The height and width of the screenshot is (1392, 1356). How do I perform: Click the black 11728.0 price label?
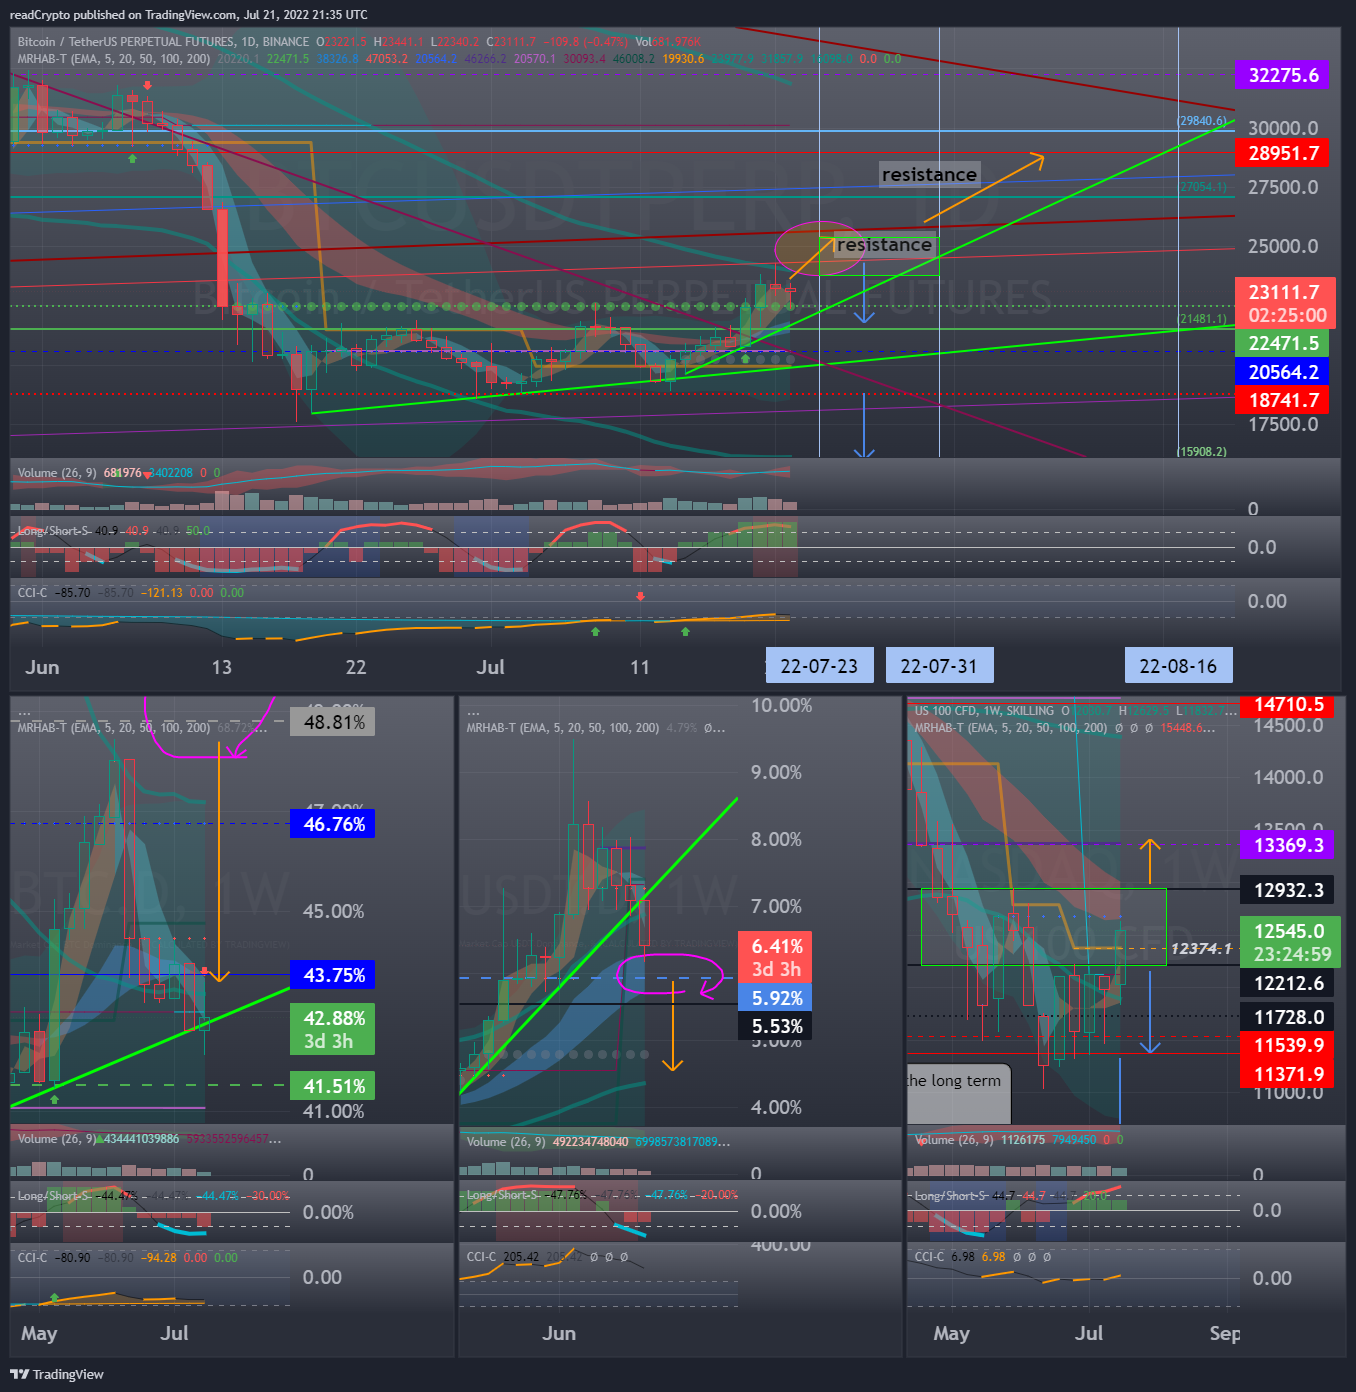point(1288,1017)
